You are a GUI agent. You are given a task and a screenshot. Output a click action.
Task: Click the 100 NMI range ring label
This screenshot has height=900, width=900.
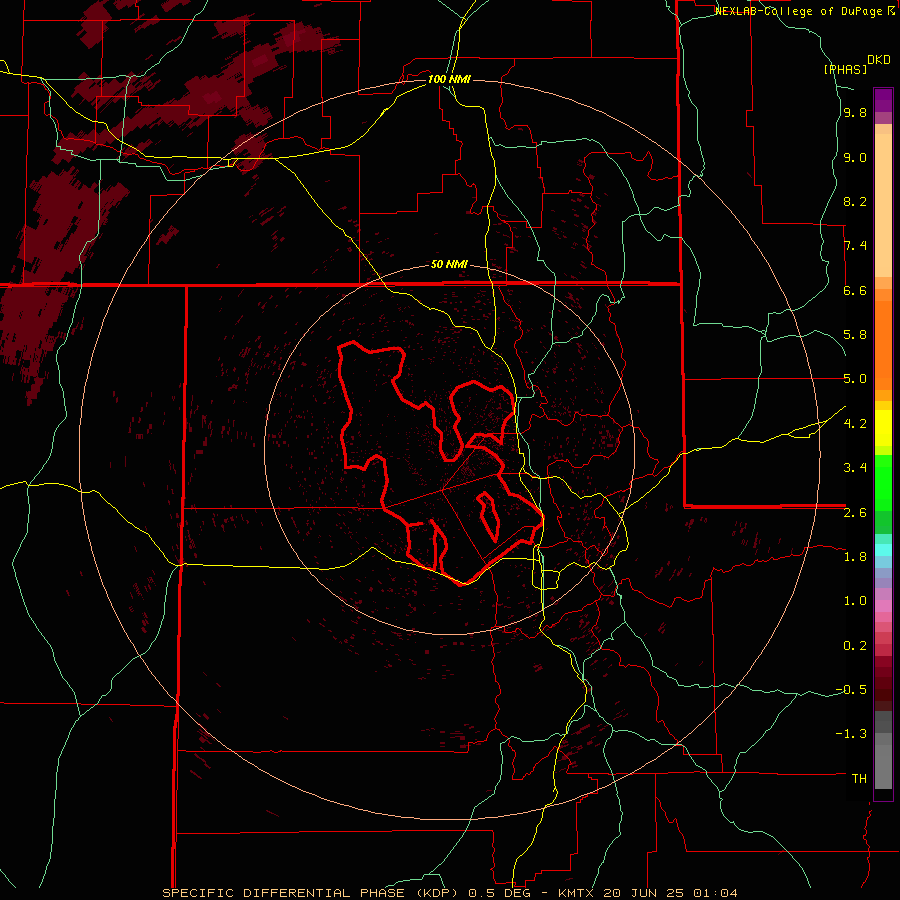point(449,79)
